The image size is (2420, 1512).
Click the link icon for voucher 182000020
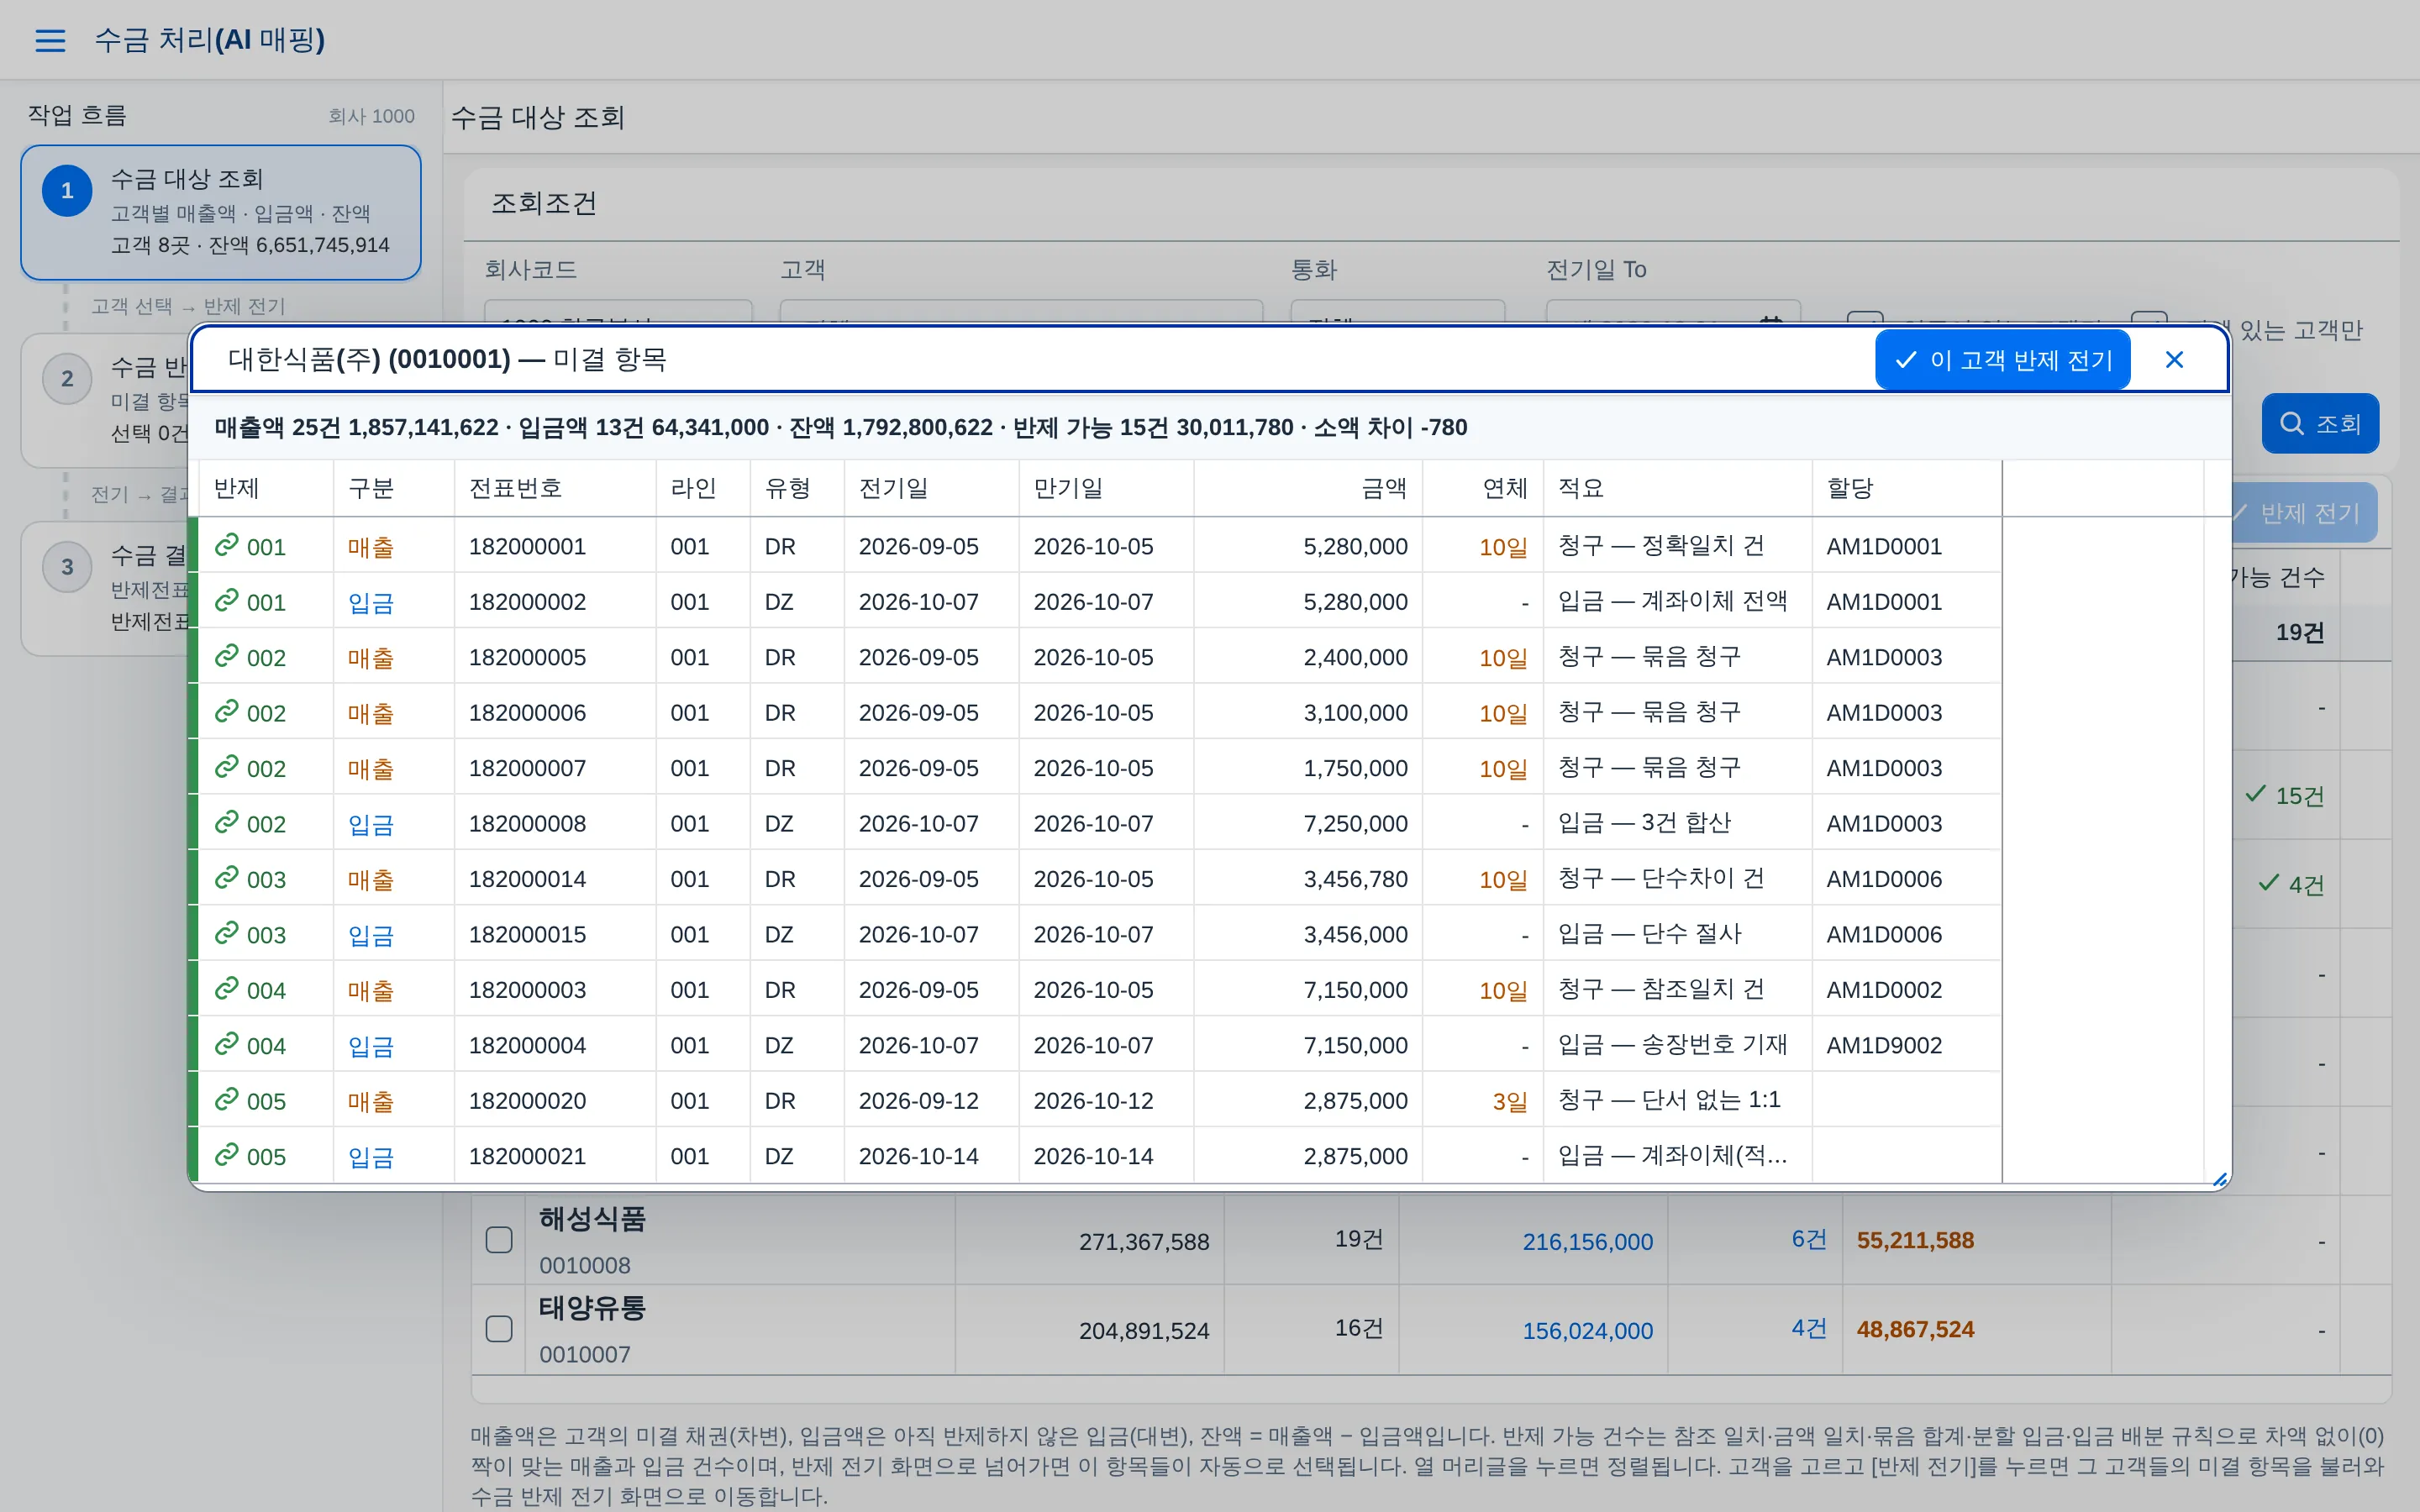(x=227, y=1099)
